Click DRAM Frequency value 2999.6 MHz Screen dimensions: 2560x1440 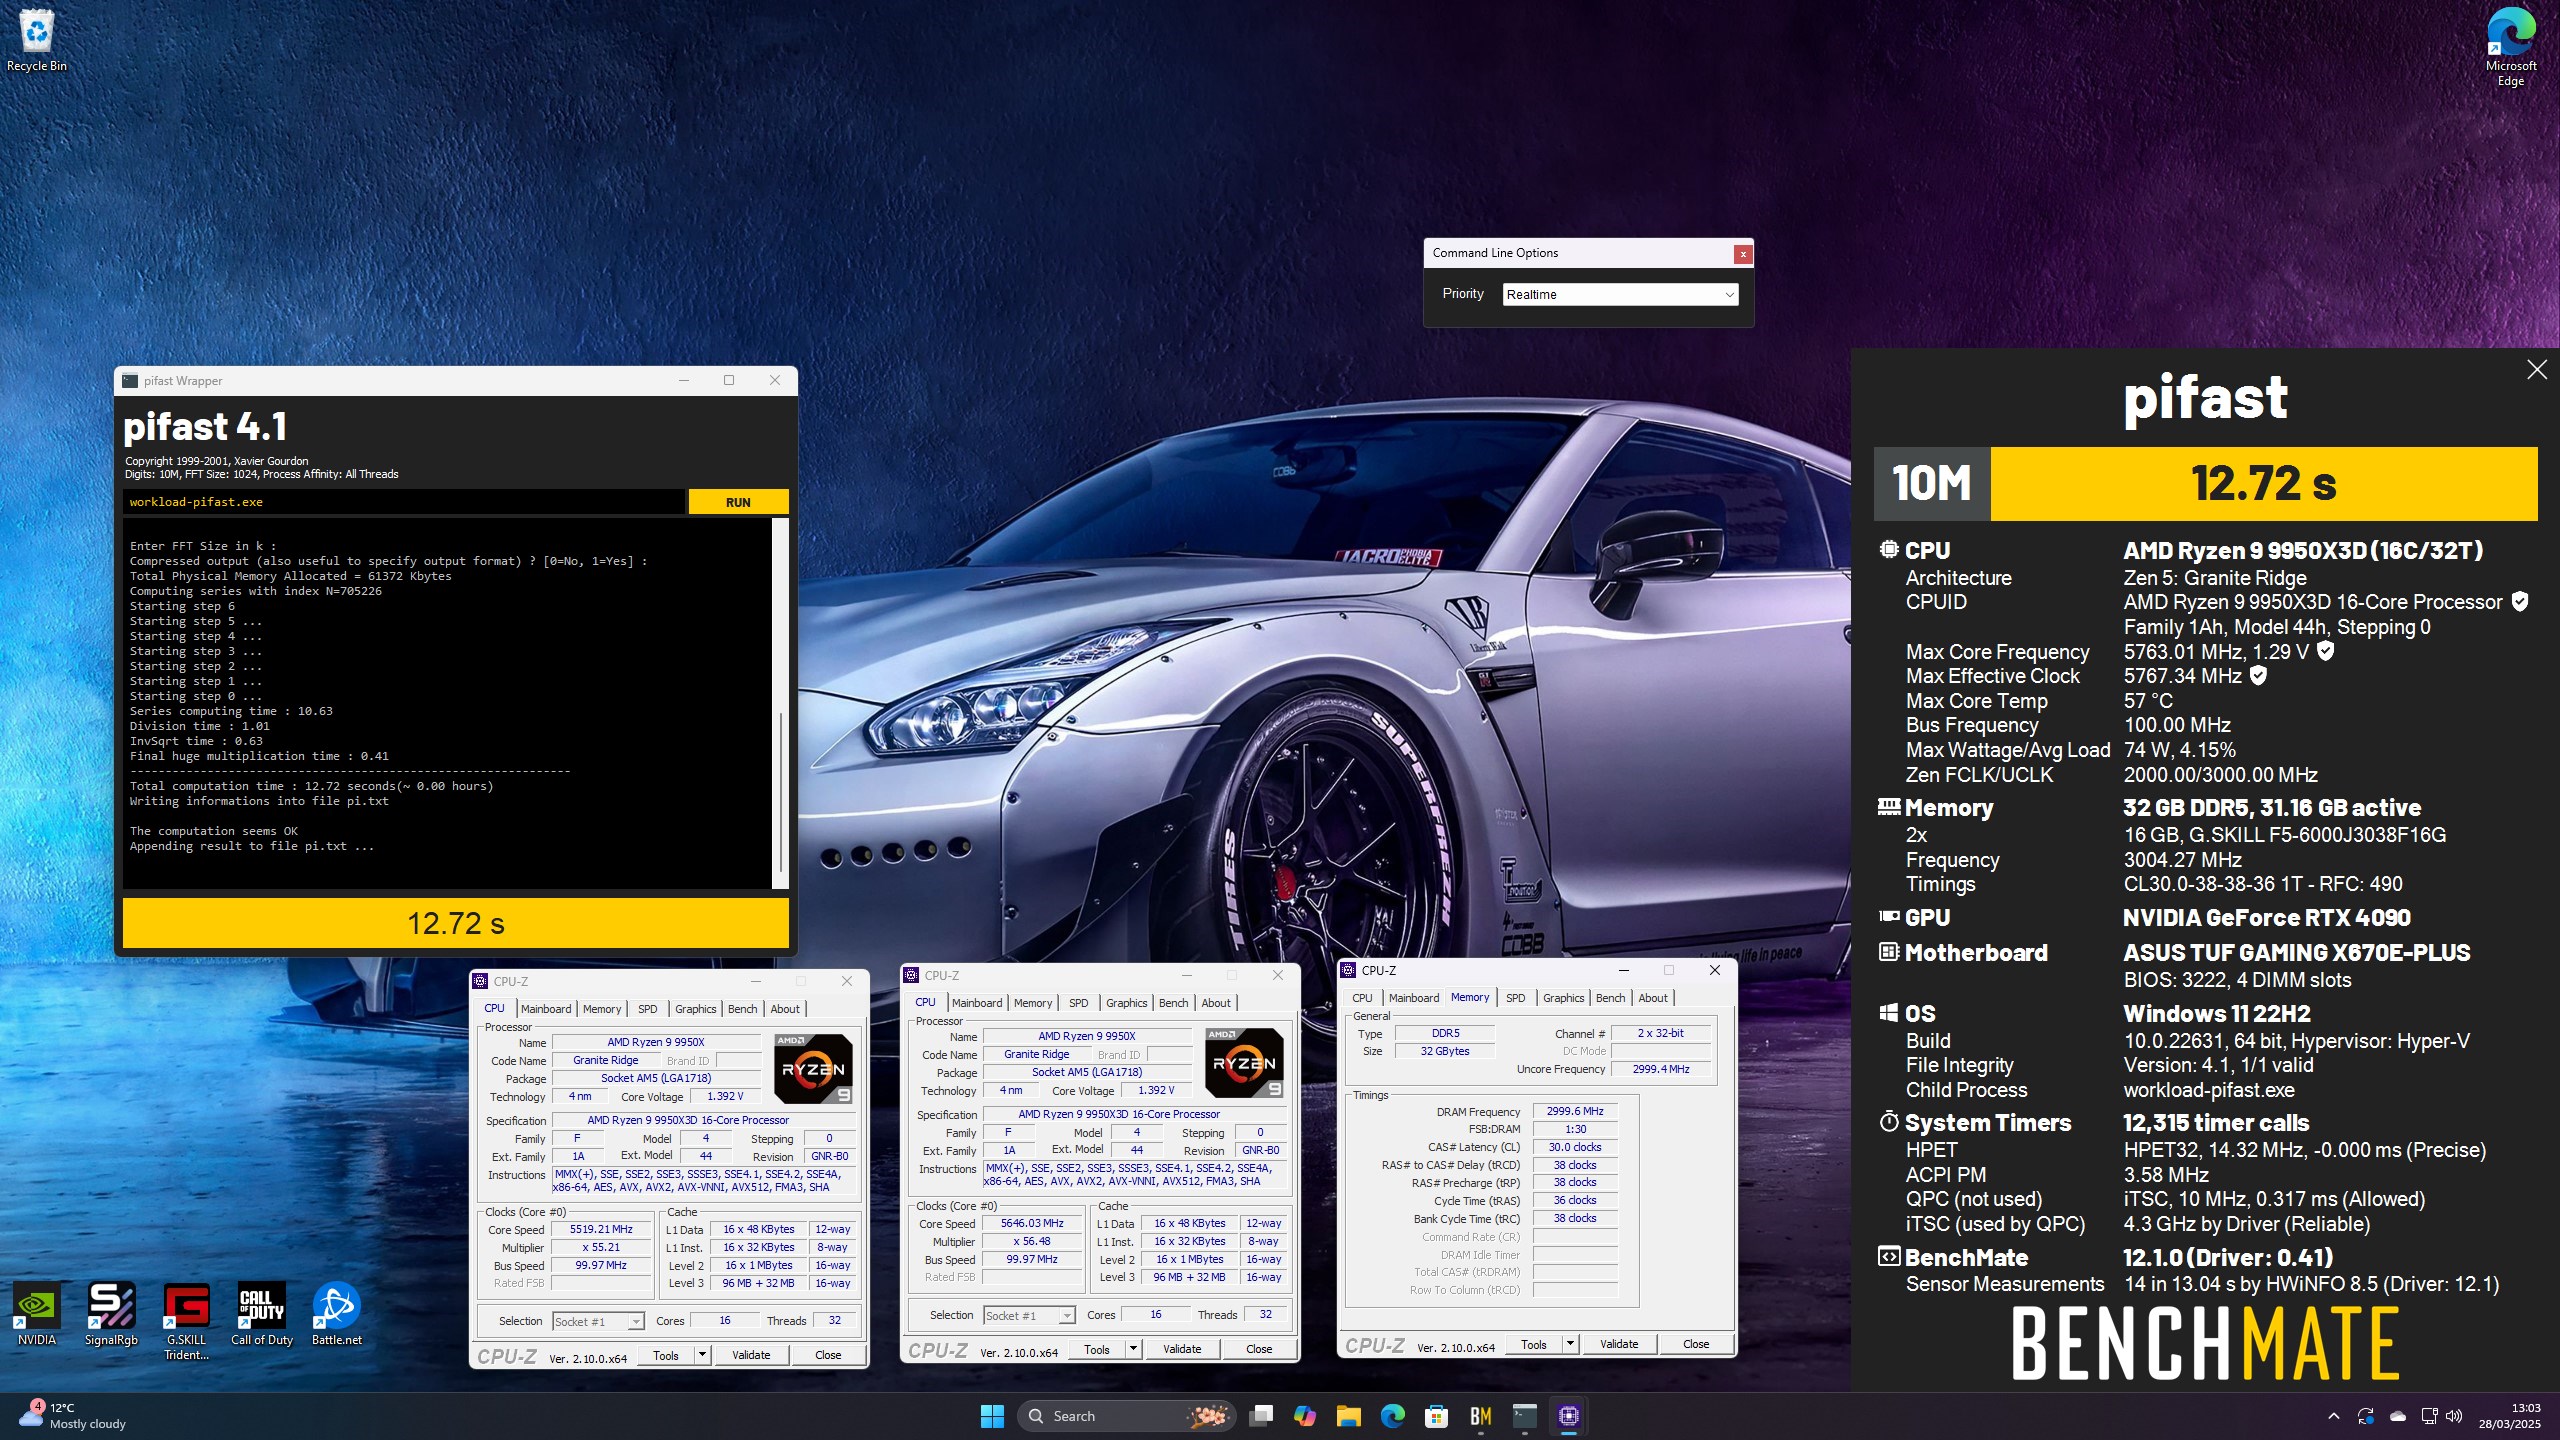pyautogui.click(x=1575, y=1111)
